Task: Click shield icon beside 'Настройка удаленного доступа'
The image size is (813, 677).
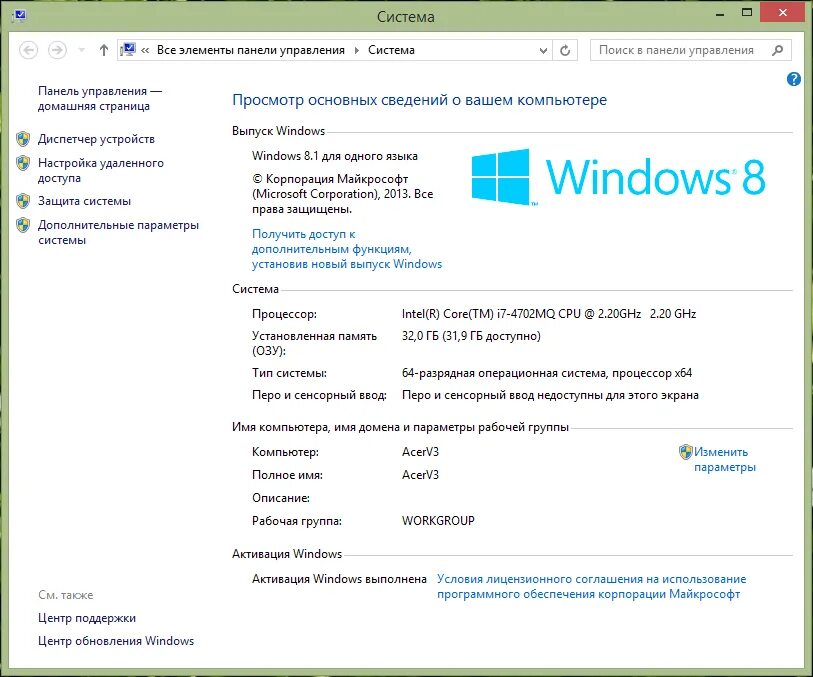Action: click(23, 163)
